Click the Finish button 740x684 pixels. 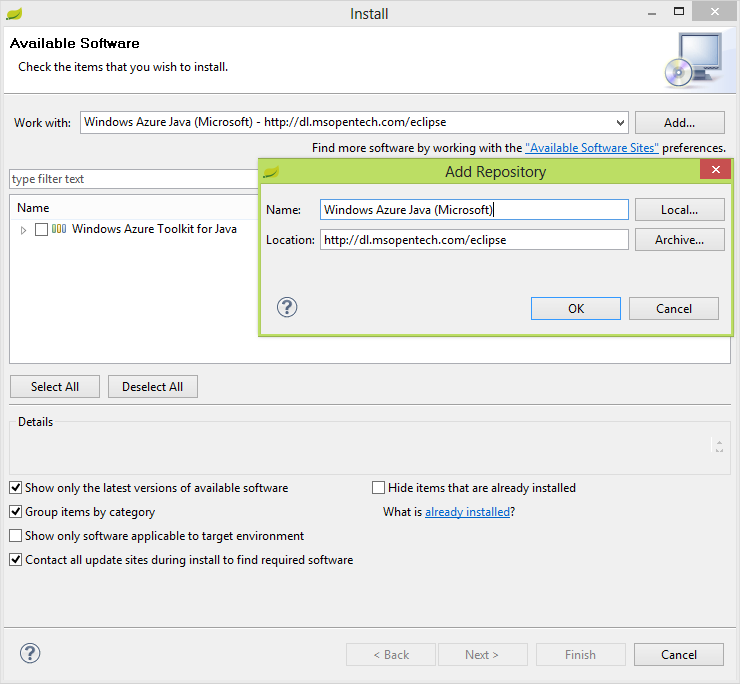[x=580, y=655]
